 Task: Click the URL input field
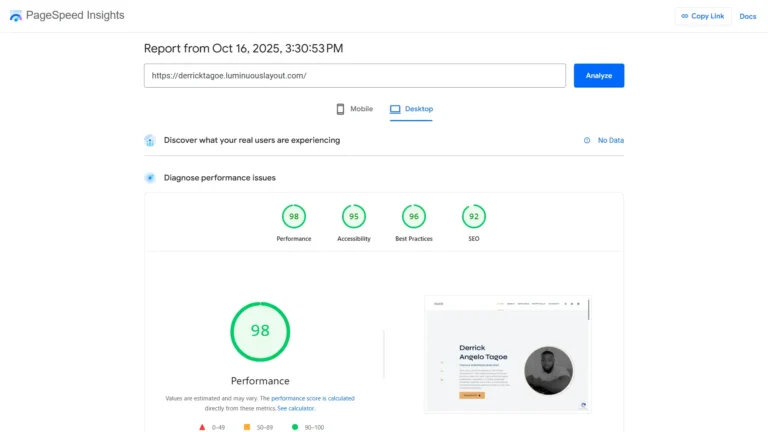354,76
